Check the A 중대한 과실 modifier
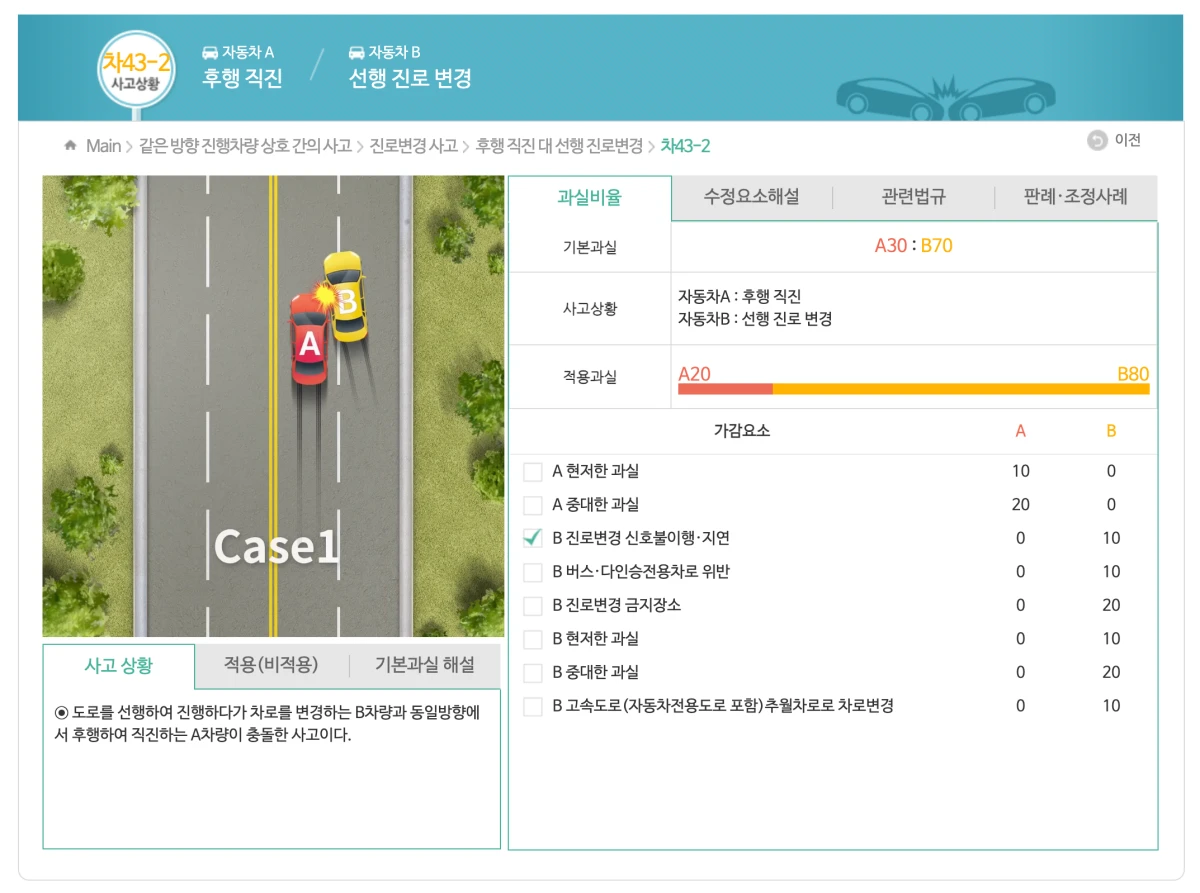 [532, 504]
